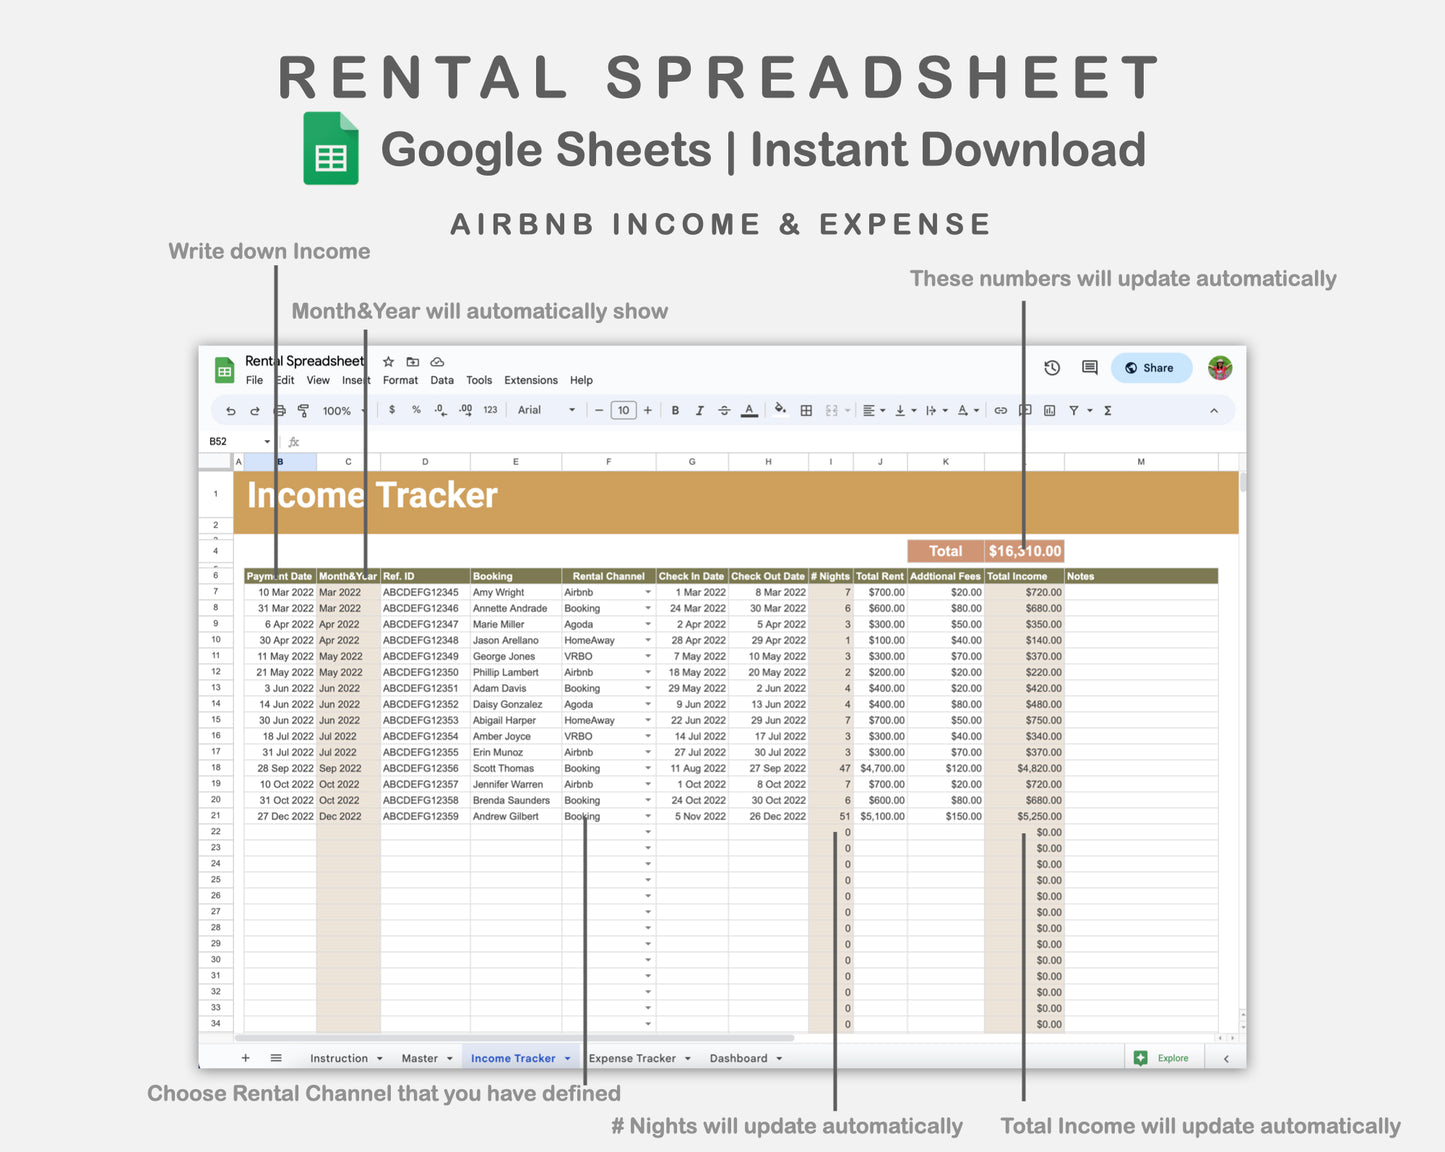Screen dimensions: 1445x1152
Task: Select the Functions (Σ) icon
Action: [x=1107, y=410]
